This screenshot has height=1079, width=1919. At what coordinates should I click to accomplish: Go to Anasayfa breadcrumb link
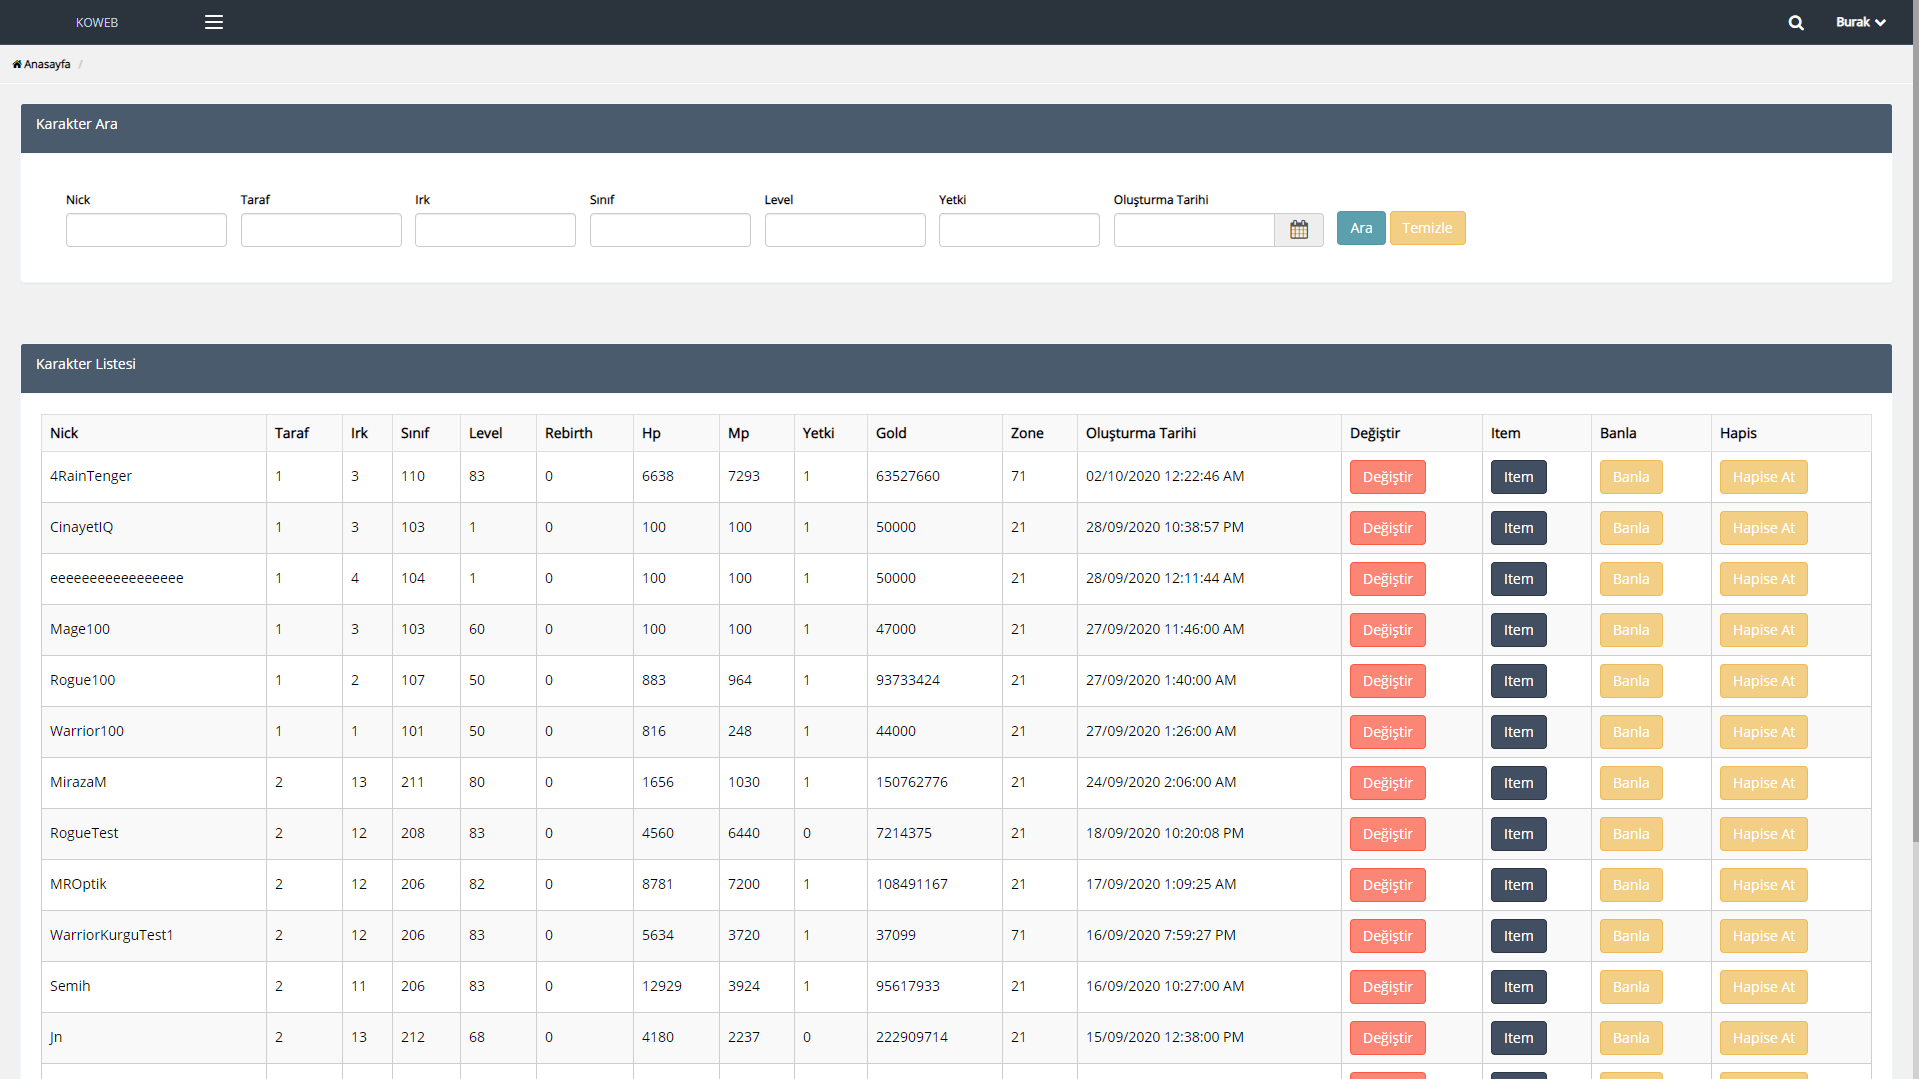click(x=47, y=64)
